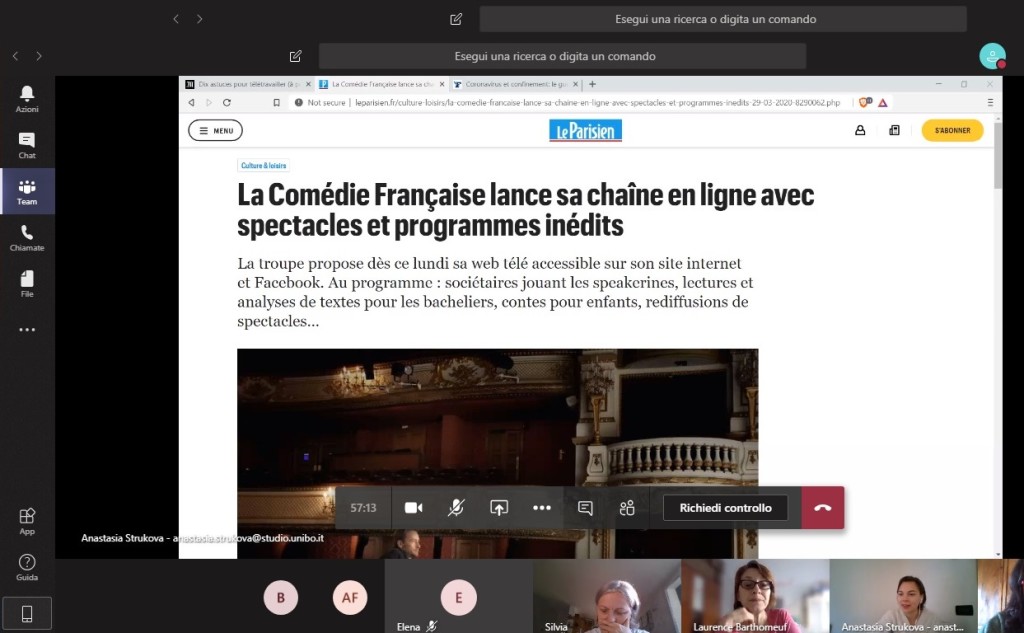Select Laurence Barthomeuf's video tile

(x=755, y=596)
